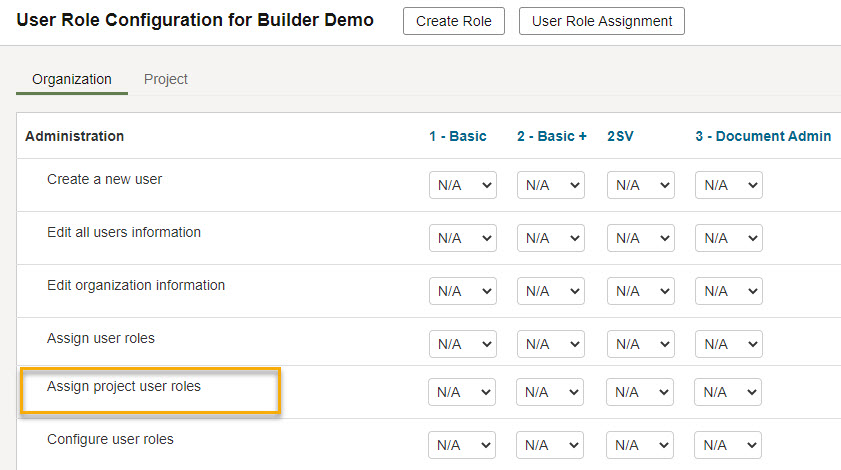Open Edit all users information dropdown under 2 - Basic +

(550, 238)
